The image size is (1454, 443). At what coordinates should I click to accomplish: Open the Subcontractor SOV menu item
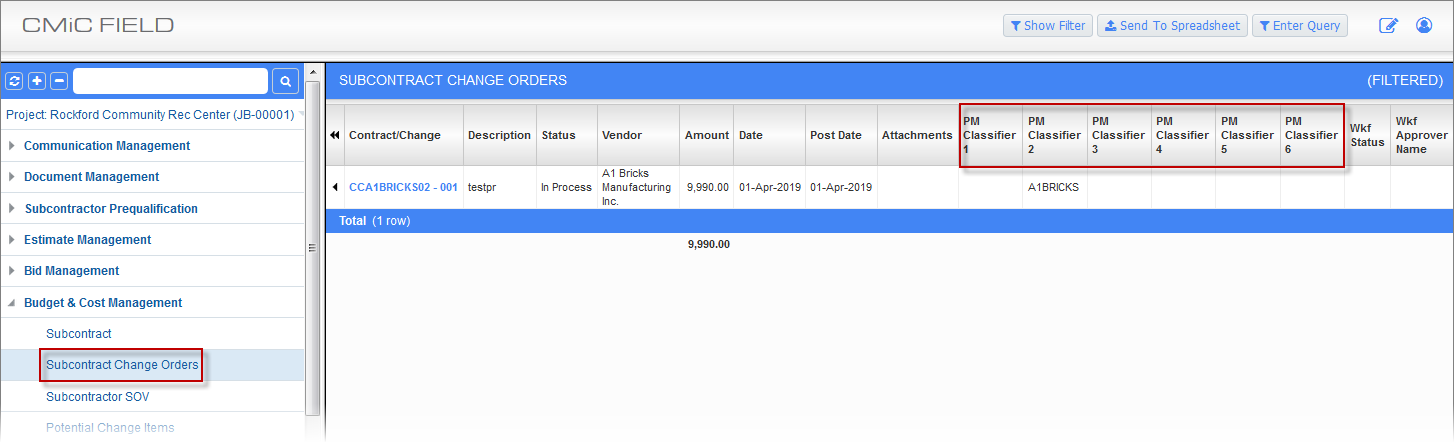pos(98,397)
